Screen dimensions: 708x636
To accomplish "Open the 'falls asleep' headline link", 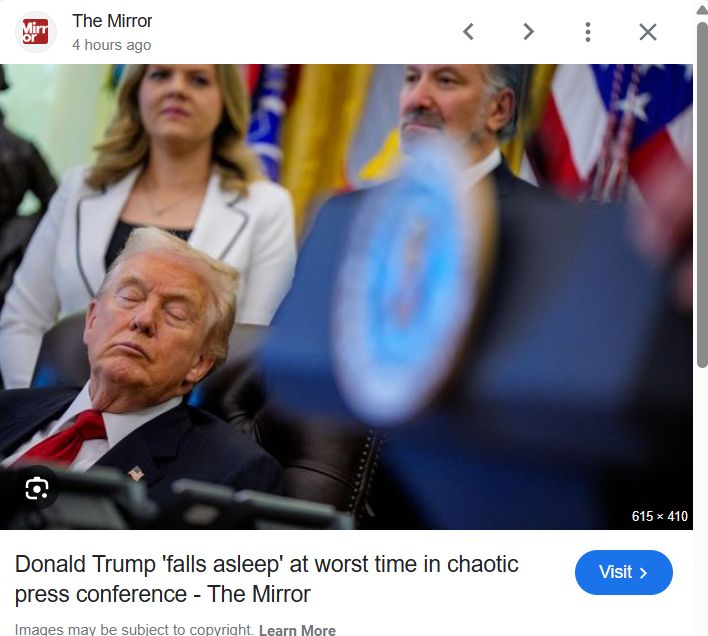I will 266,579.
